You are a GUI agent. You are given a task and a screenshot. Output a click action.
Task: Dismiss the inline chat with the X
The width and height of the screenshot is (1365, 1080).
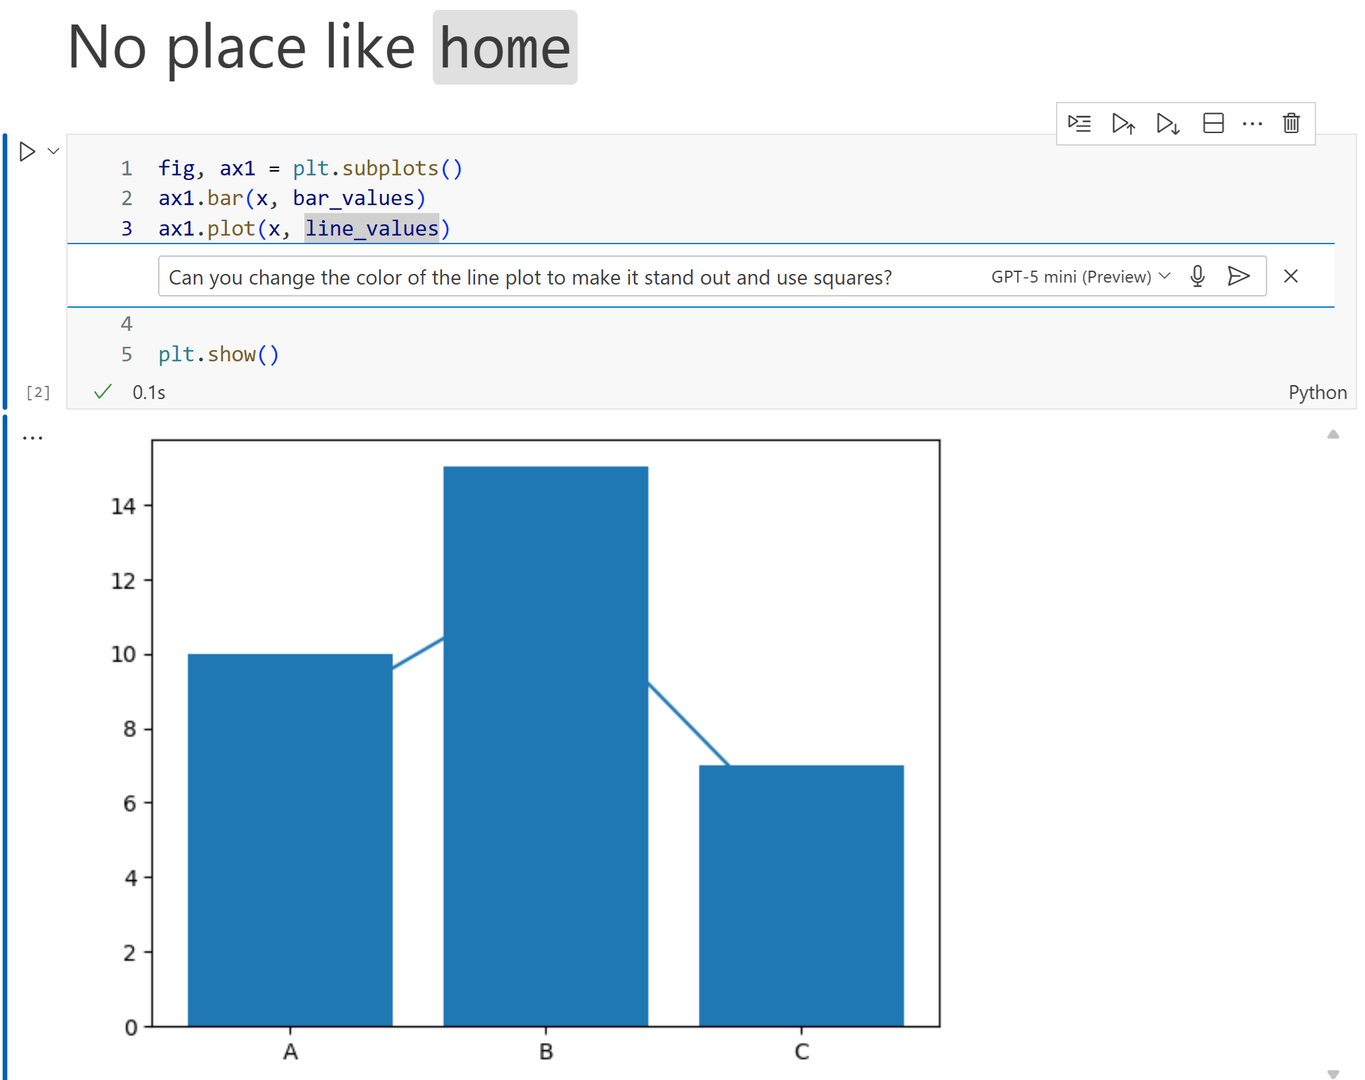tap(1291, 276)
